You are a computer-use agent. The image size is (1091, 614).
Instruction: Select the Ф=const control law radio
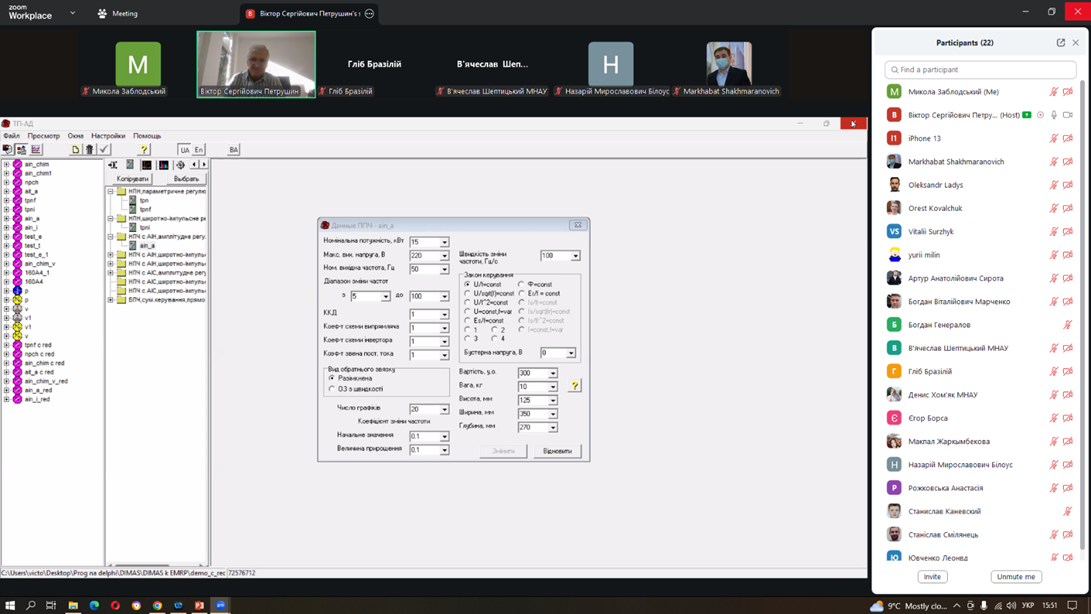521,284
